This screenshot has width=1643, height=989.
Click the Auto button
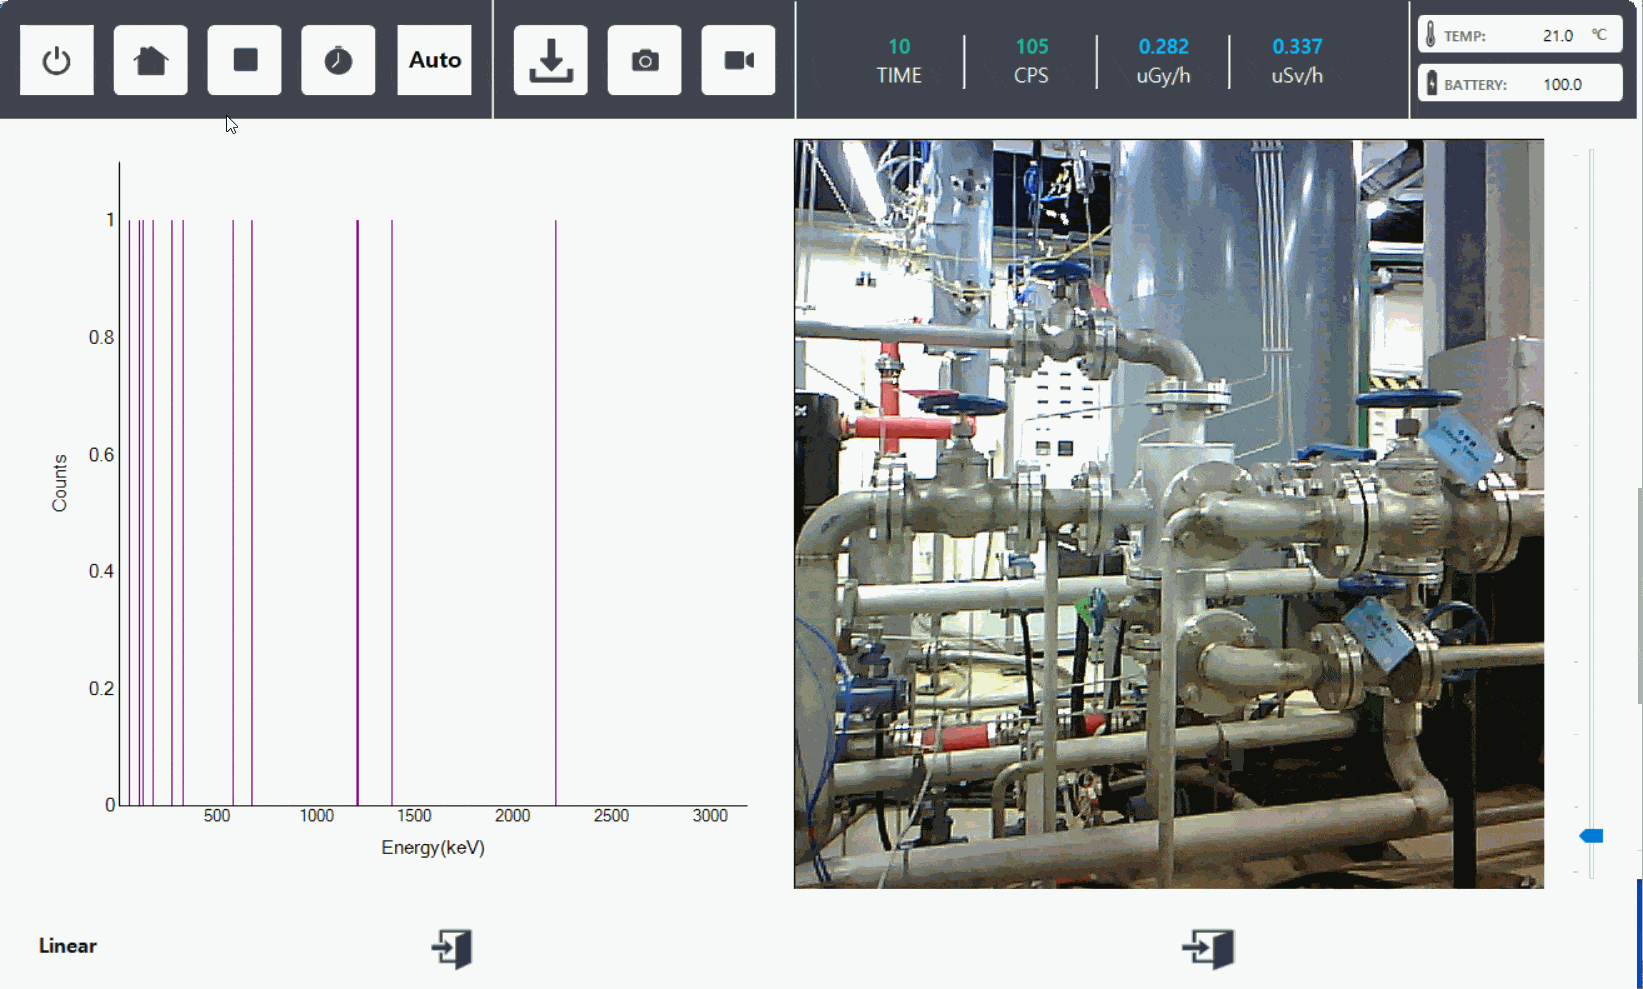click(435, 61)
